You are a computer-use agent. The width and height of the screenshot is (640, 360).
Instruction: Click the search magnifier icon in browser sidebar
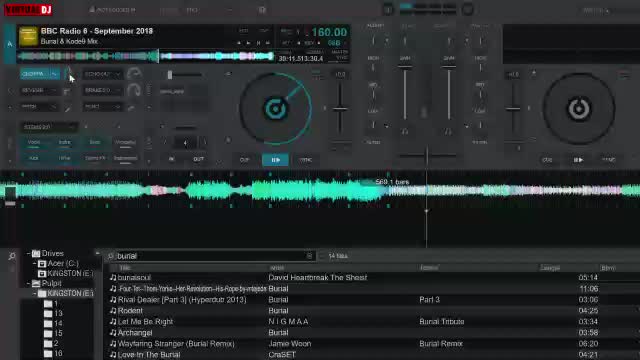coord(11,256)
